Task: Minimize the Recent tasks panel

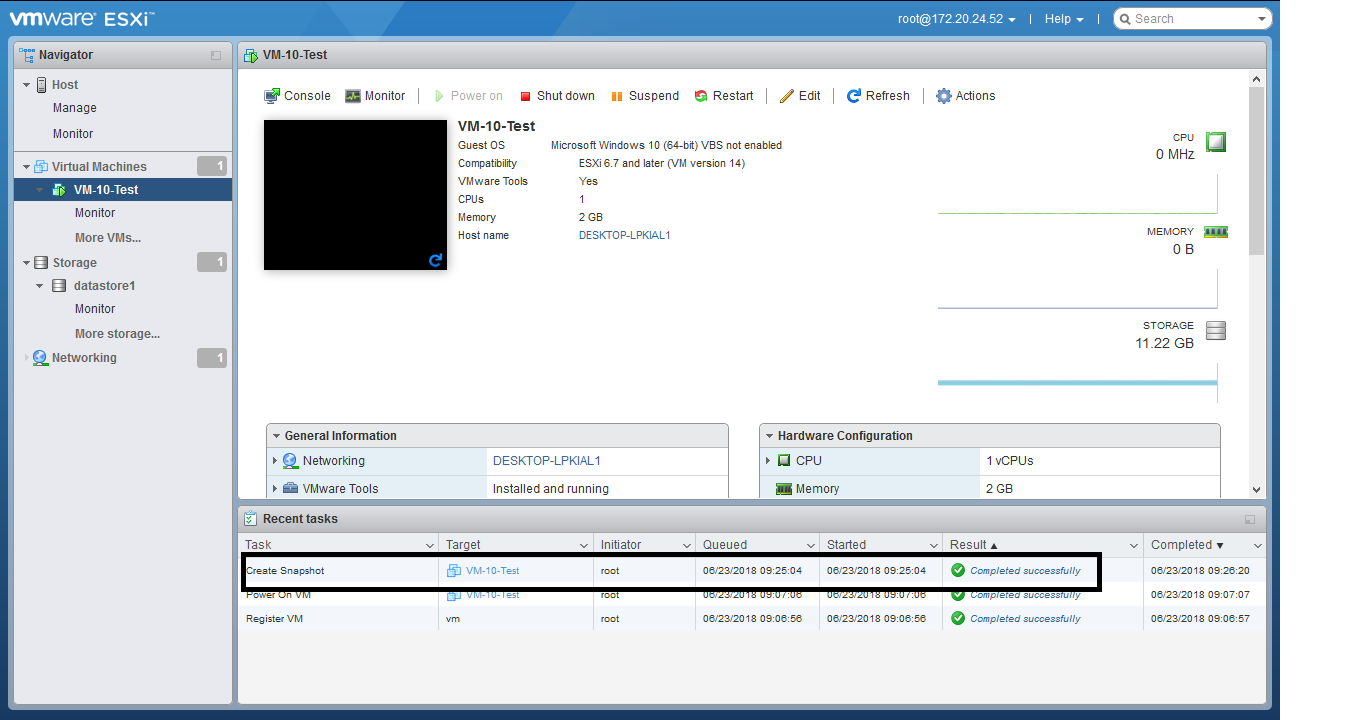Action: click(1250, 520)
